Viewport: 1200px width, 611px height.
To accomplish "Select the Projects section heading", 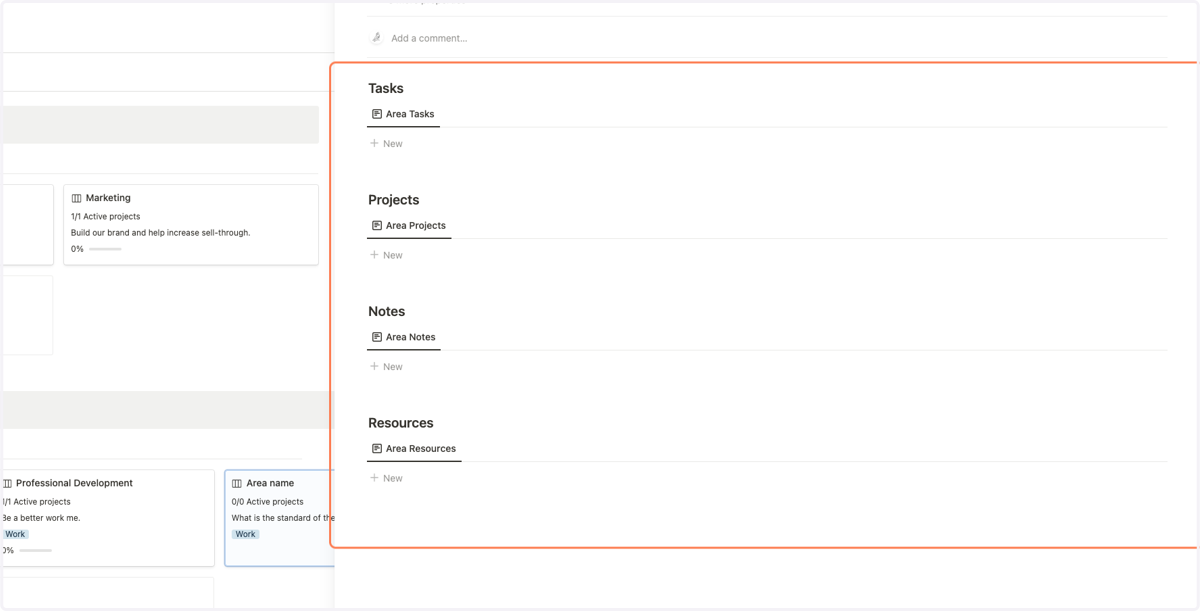I will [x=394, y=200].
